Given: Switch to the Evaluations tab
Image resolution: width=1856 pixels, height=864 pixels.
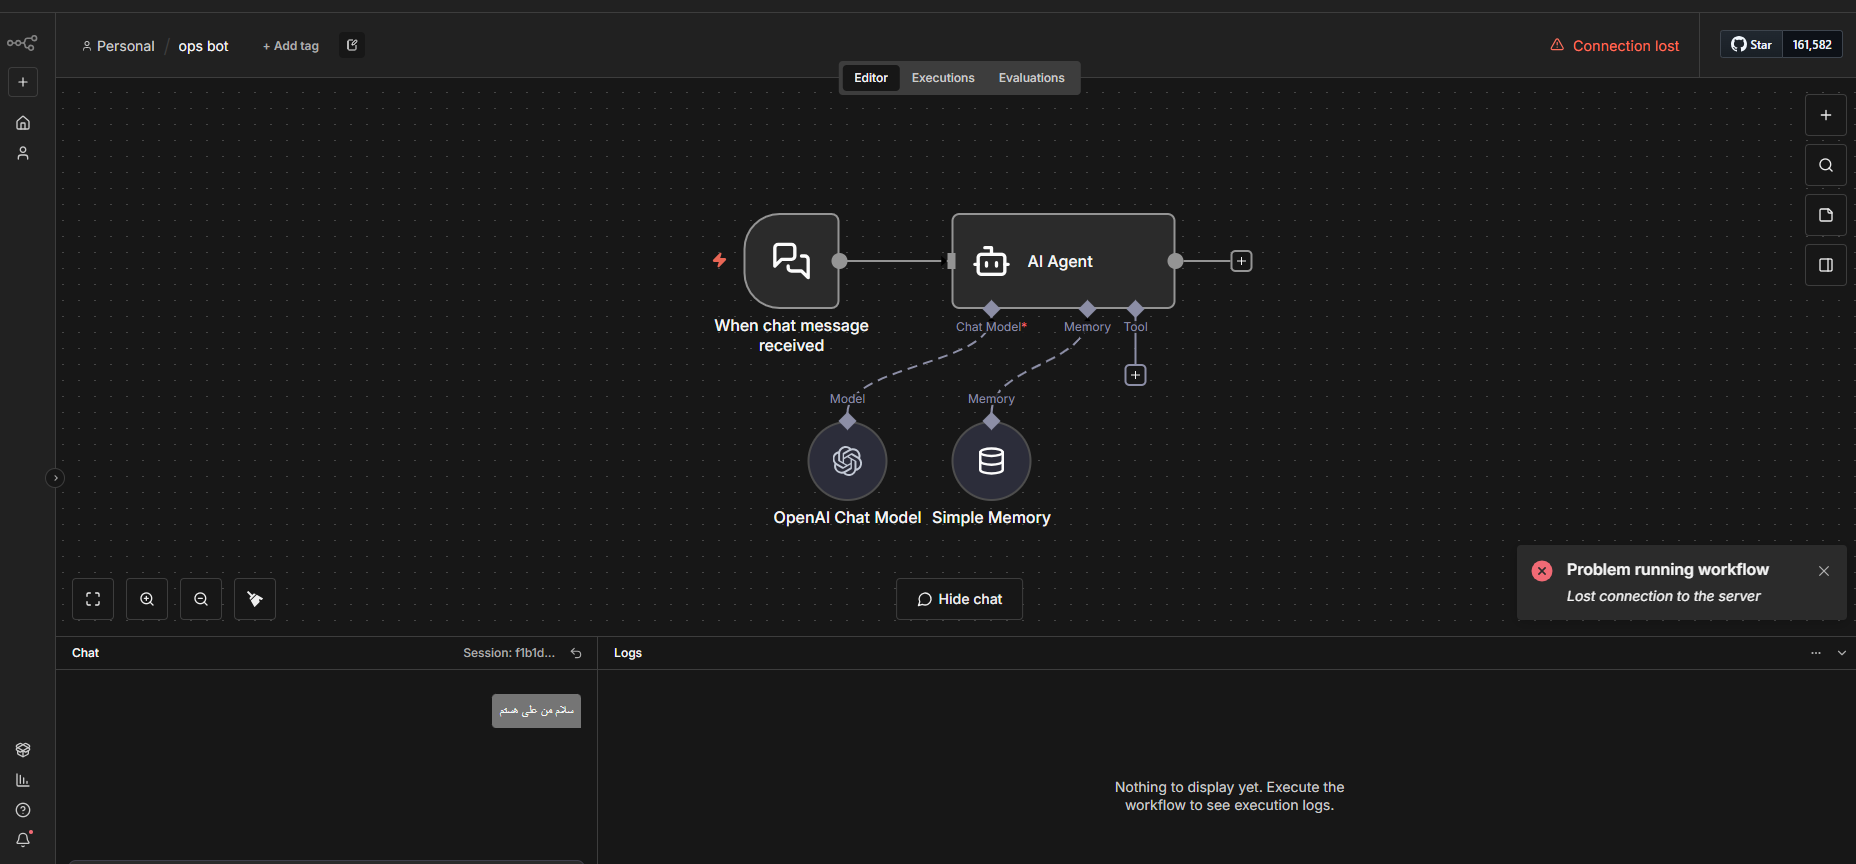Looking at the screenshot, I should 1031,78.
